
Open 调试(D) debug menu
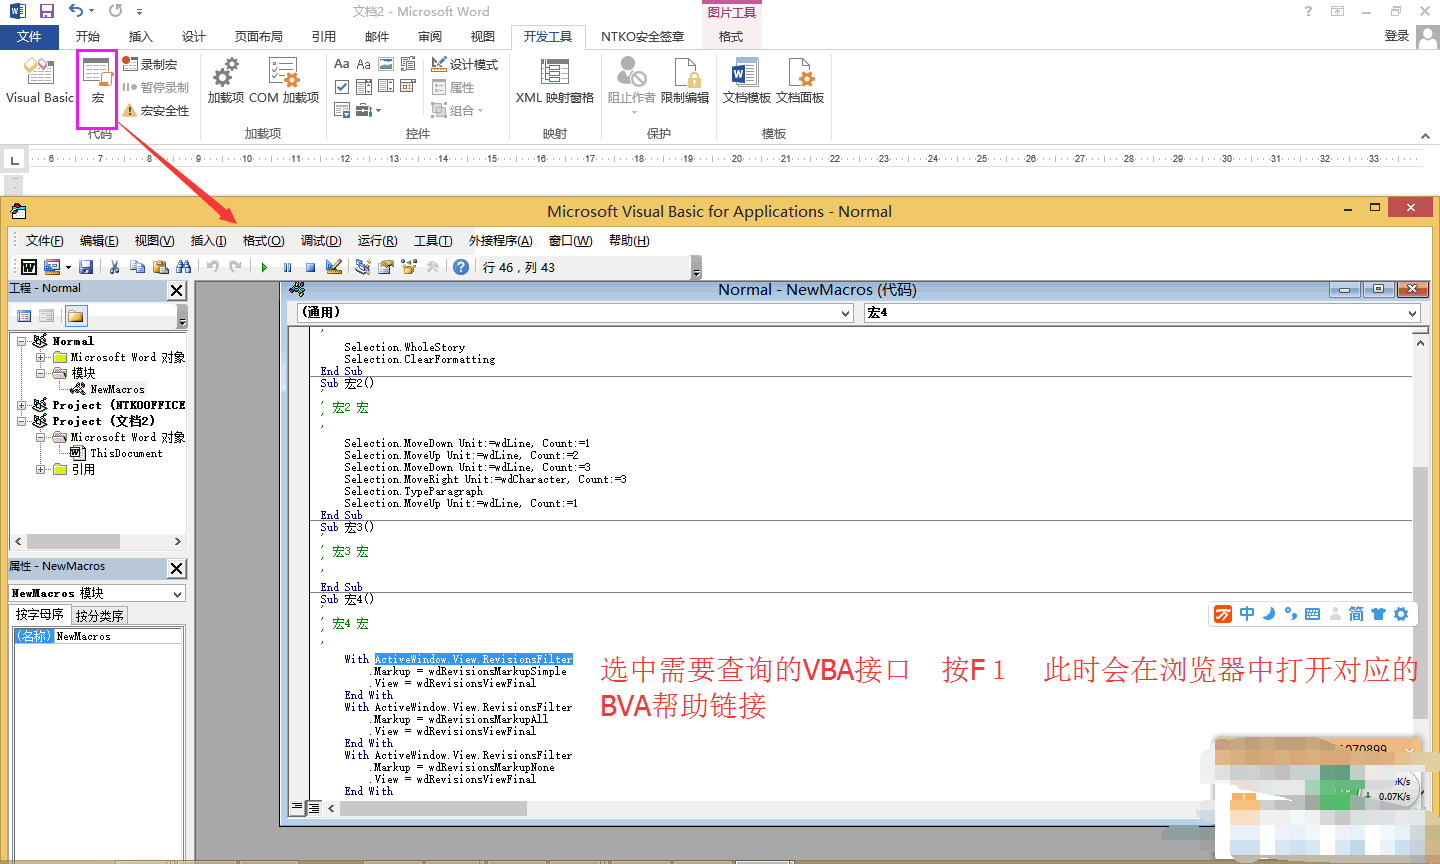click(x=321, y=241)
